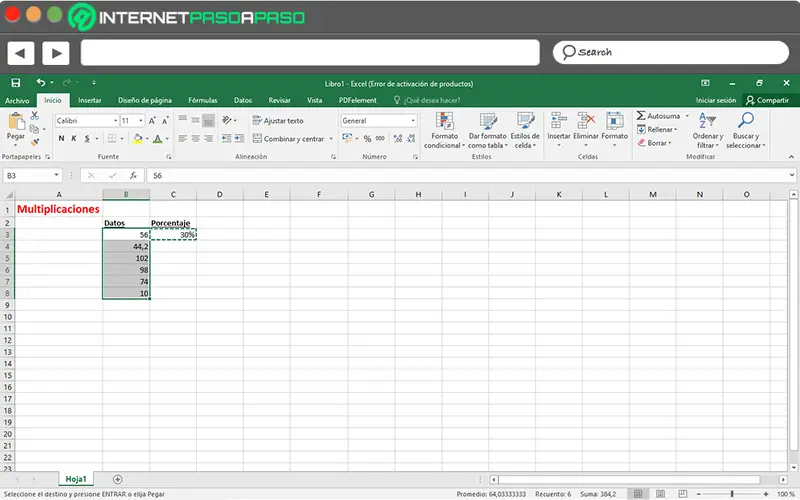Image resolution: width=800 pixels, height=500 pixels.
Task: Open Dar formato como tabla
Action: tap(487, 131)
